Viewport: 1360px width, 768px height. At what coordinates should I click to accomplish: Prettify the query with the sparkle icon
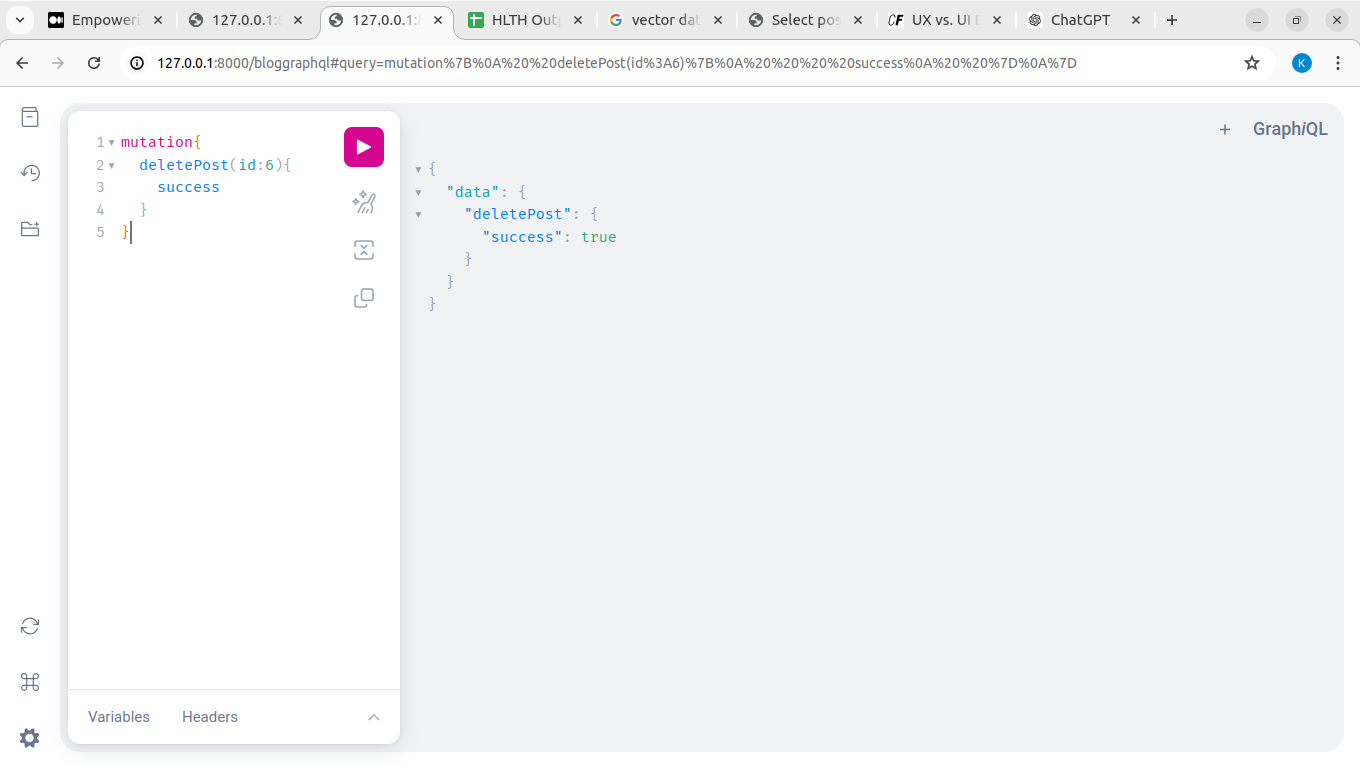[364, 203]
